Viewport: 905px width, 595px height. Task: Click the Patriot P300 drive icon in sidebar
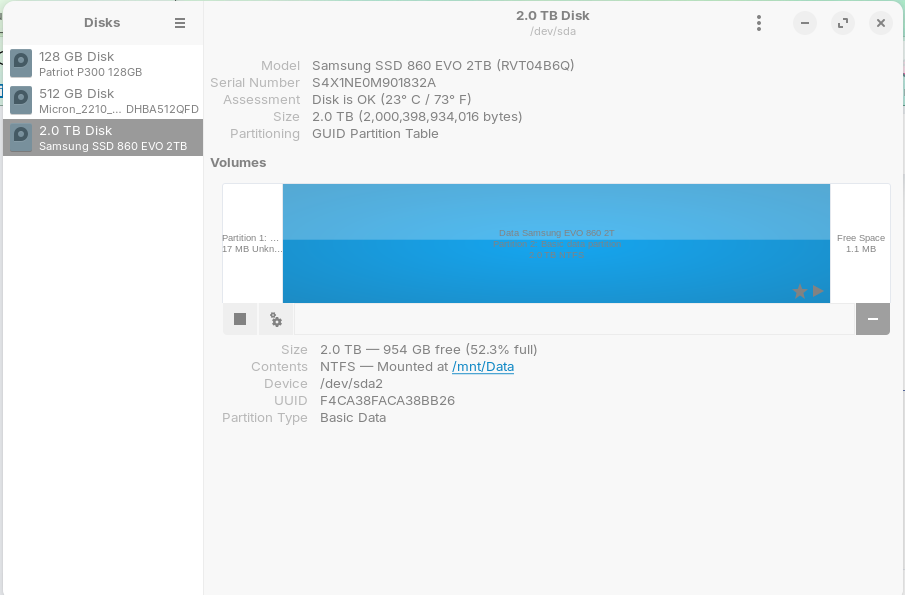(20, 63)
